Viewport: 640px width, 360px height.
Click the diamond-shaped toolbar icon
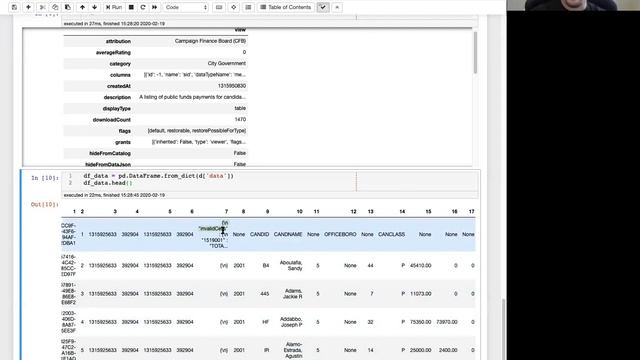(x=233, y=7)
